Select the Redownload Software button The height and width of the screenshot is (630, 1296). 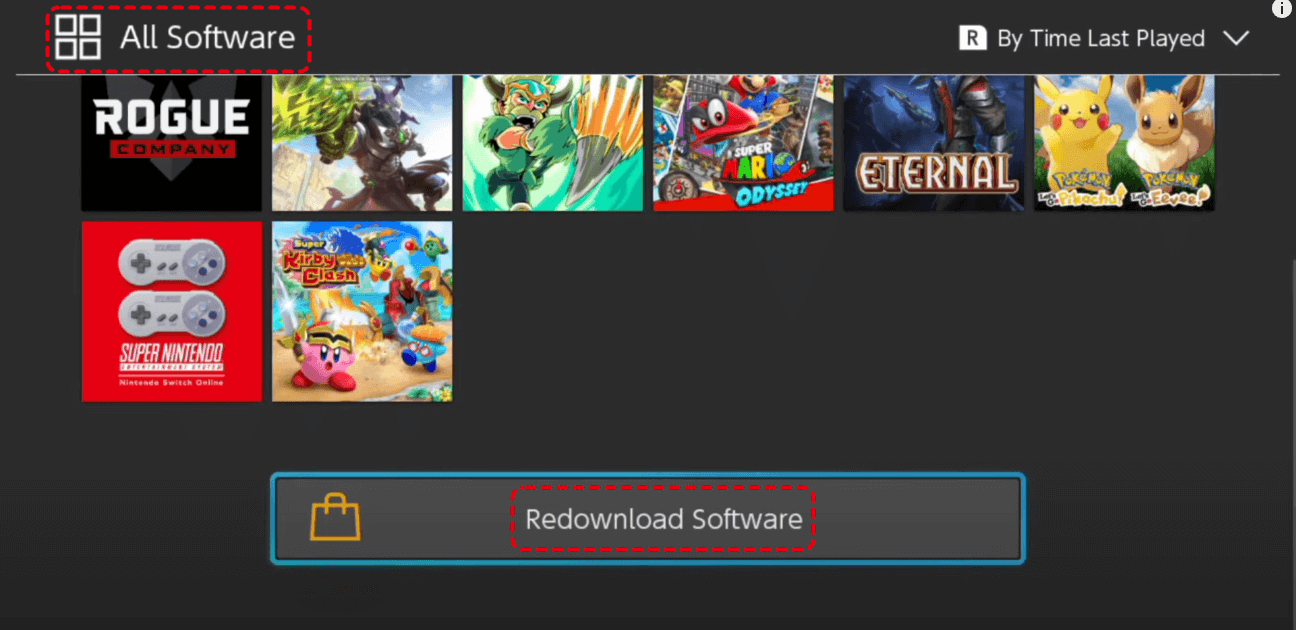pos(648,519)
